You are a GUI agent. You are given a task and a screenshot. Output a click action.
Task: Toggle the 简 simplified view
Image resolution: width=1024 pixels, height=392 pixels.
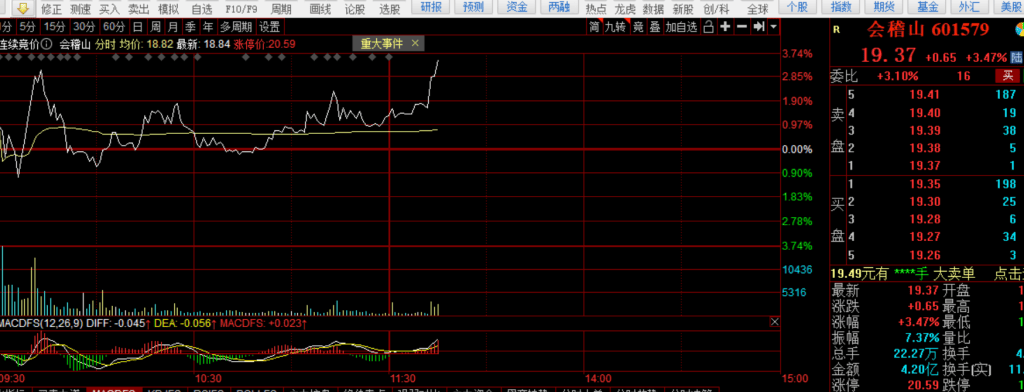pos(594,27)
